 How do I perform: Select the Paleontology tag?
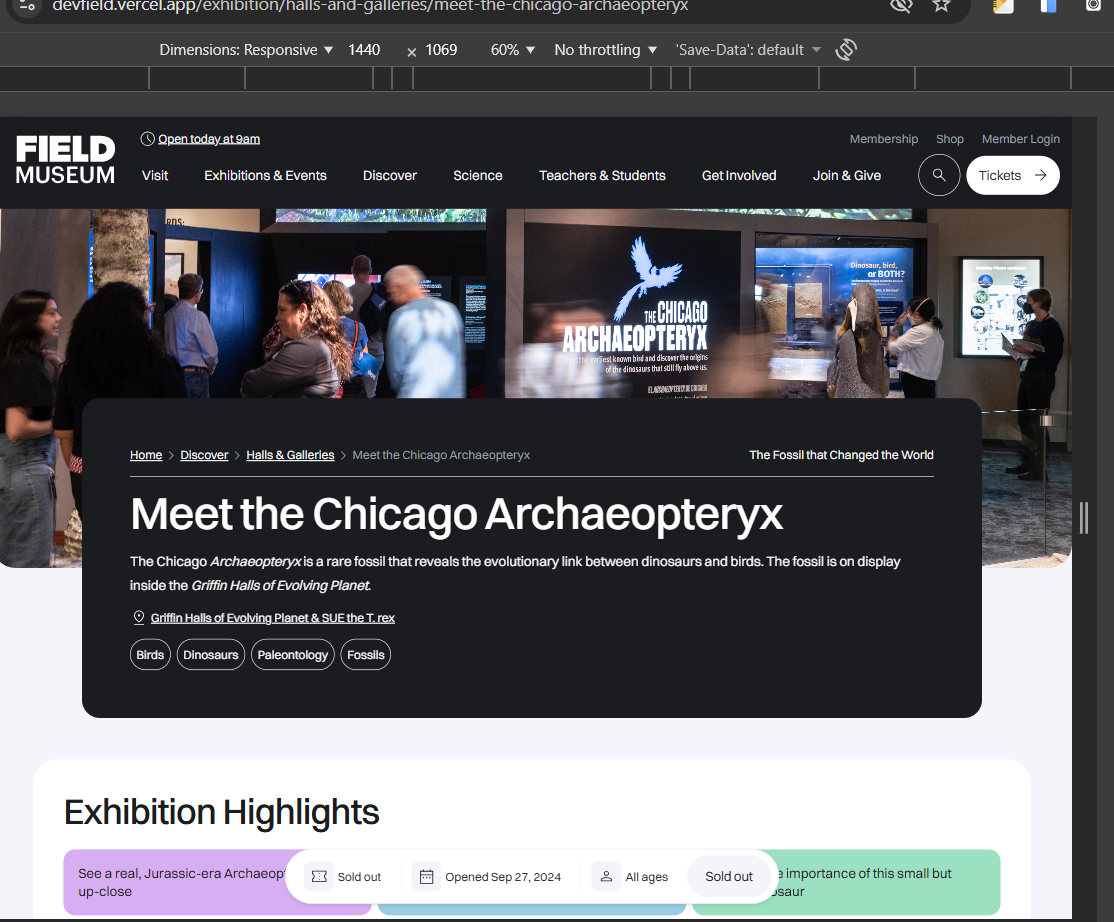(x=292, y=655)
